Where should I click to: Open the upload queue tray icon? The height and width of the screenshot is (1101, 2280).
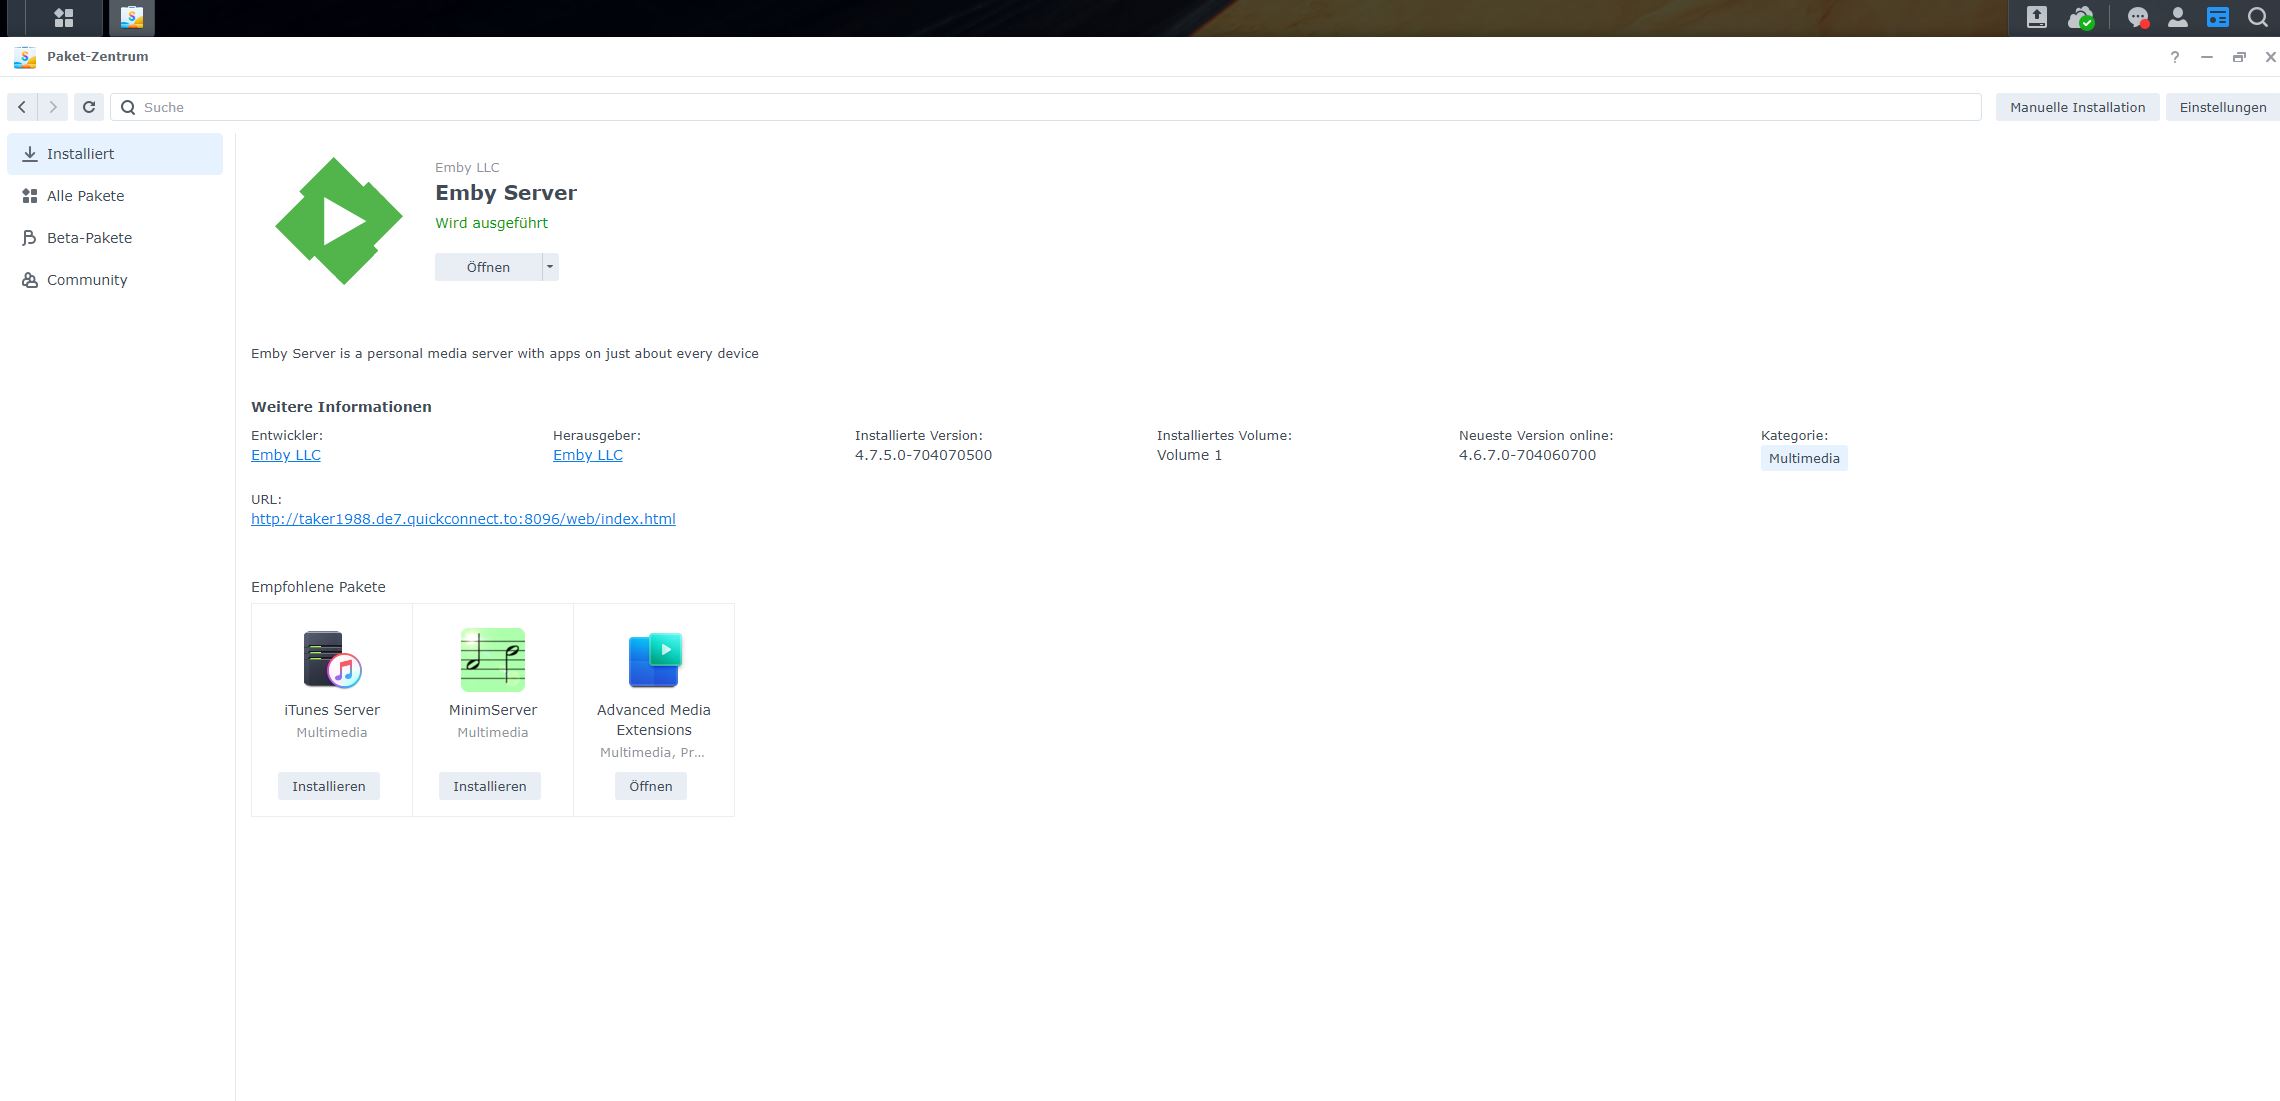coord(2036,17)
